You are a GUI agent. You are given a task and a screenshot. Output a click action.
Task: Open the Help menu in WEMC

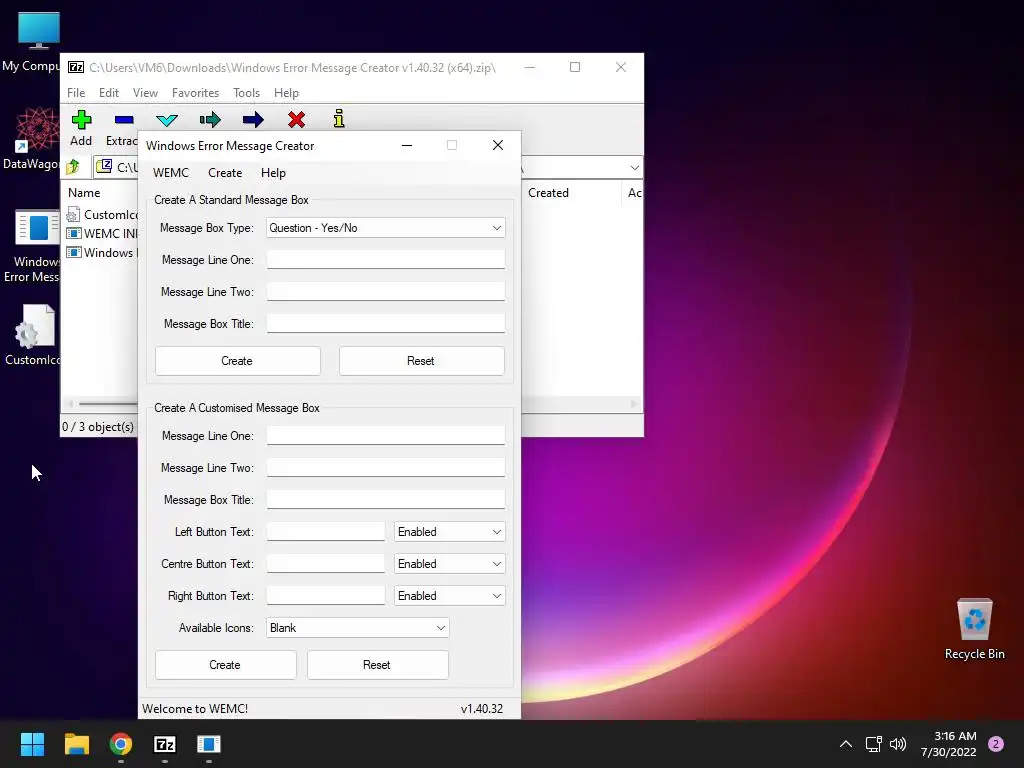coord(273,173)
